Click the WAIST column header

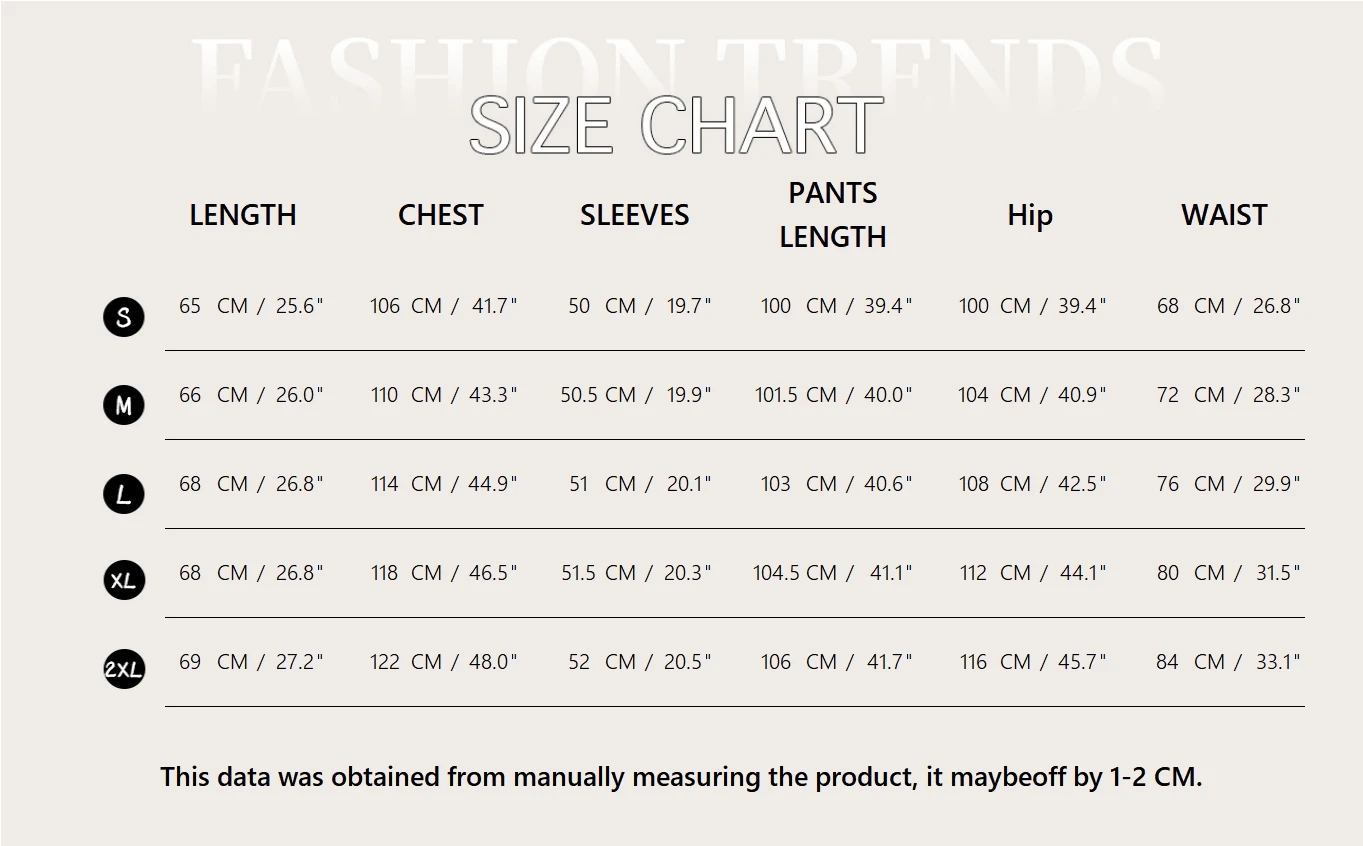coord(1224,215)
